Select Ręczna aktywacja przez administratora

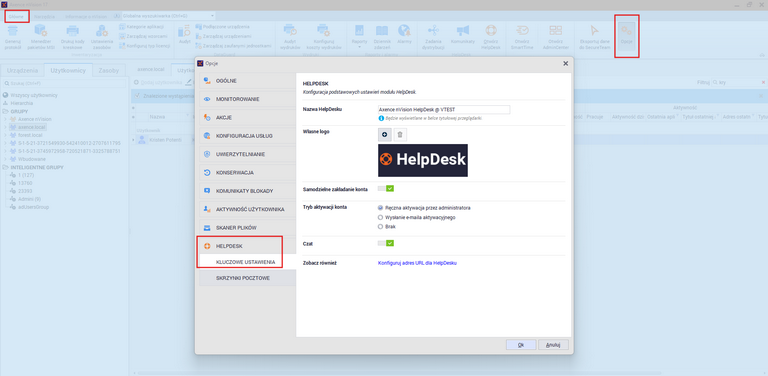[381, 208]
